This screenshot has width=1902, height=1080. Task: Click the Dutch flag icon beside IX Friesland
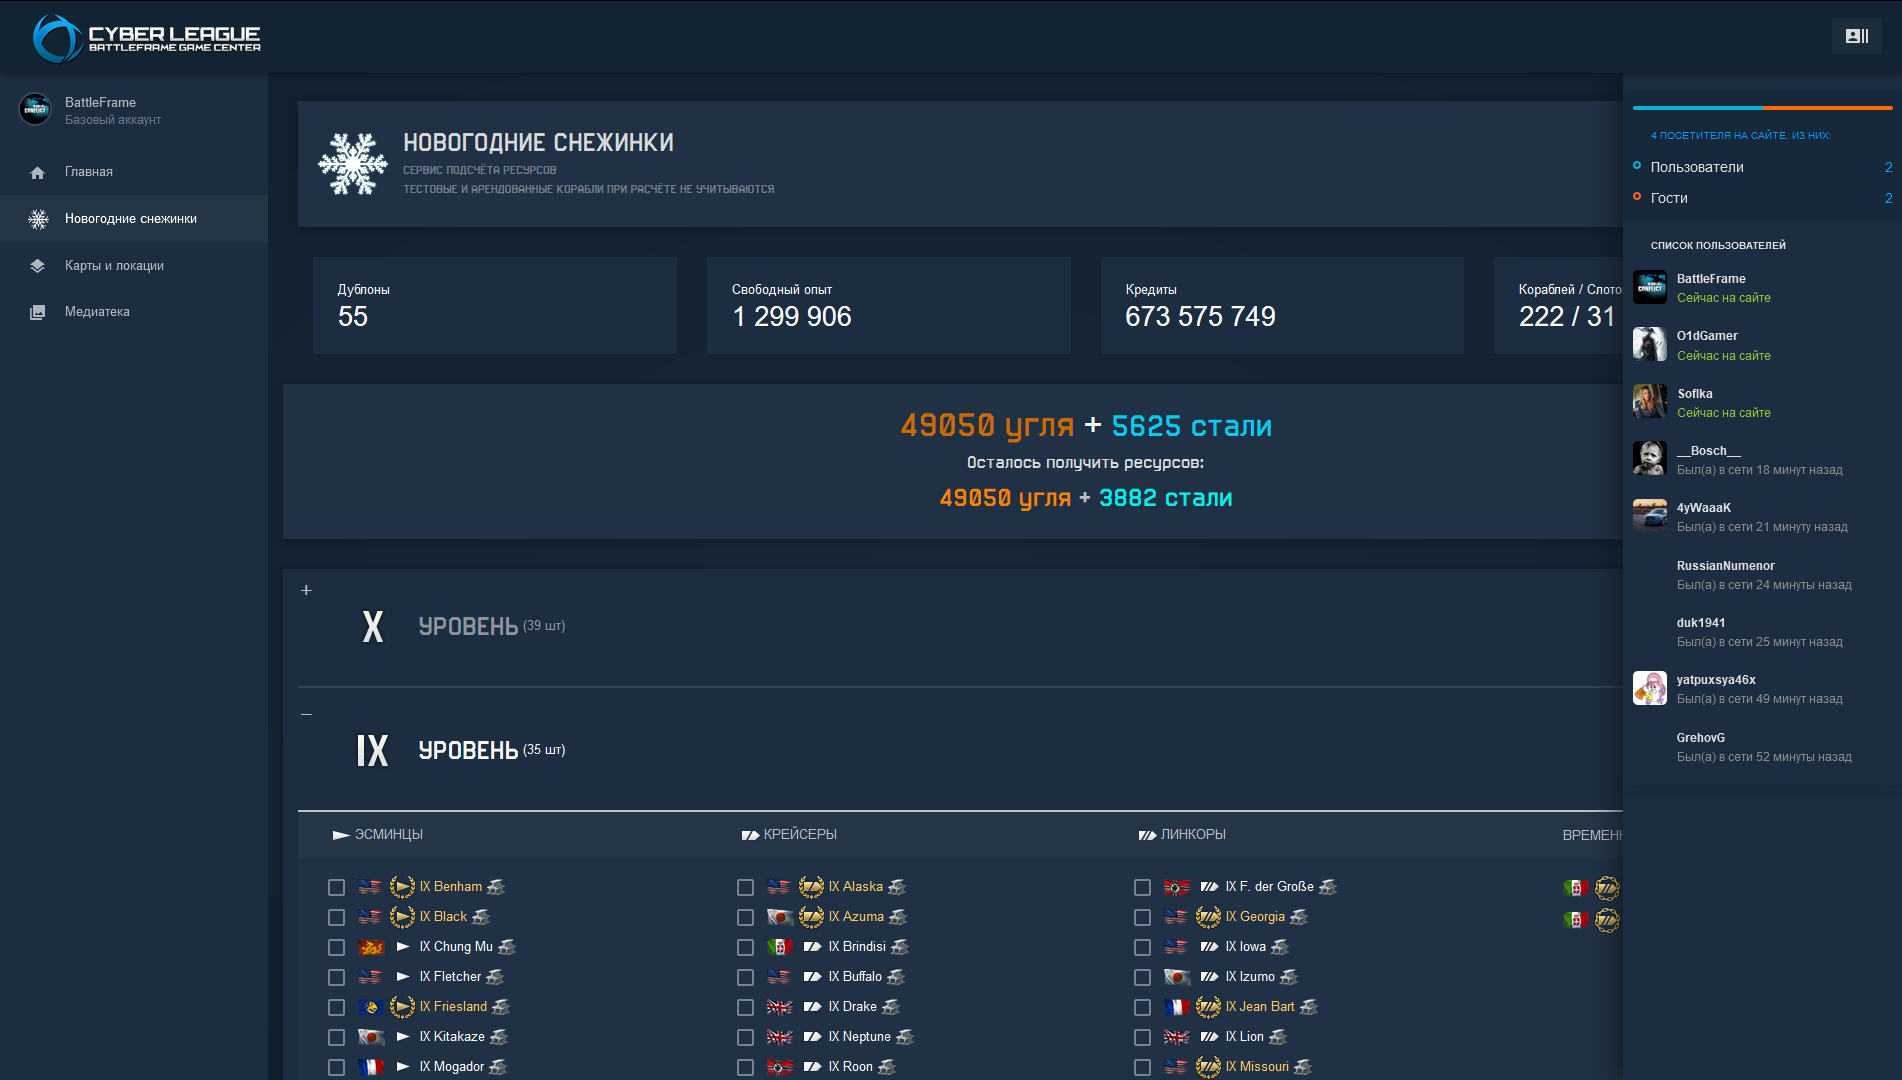[x=371, y=1007]
